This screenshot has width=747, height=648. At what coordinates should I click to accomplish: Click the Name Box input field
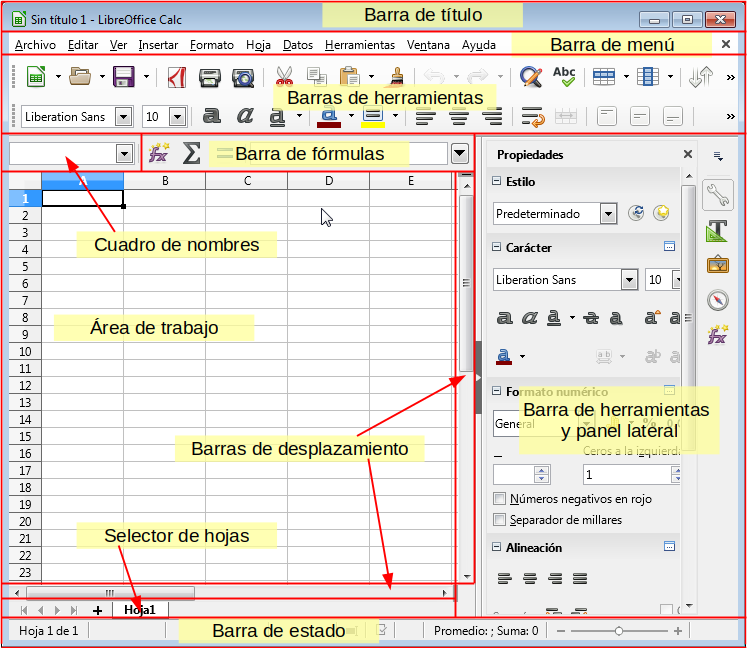coord(62,154)
